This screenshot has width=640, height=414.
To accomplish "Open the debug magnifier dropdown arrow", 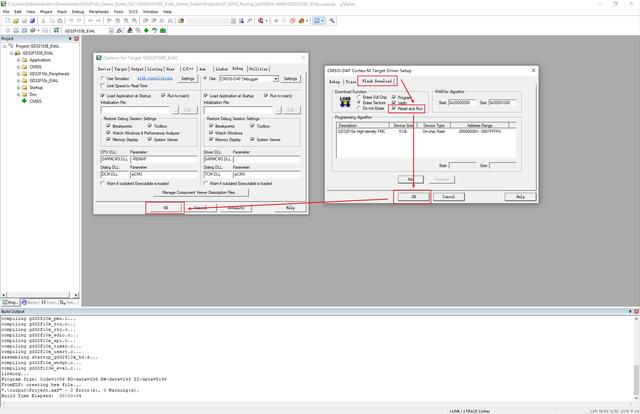I will pyautogui.click(x=267, y=20).
